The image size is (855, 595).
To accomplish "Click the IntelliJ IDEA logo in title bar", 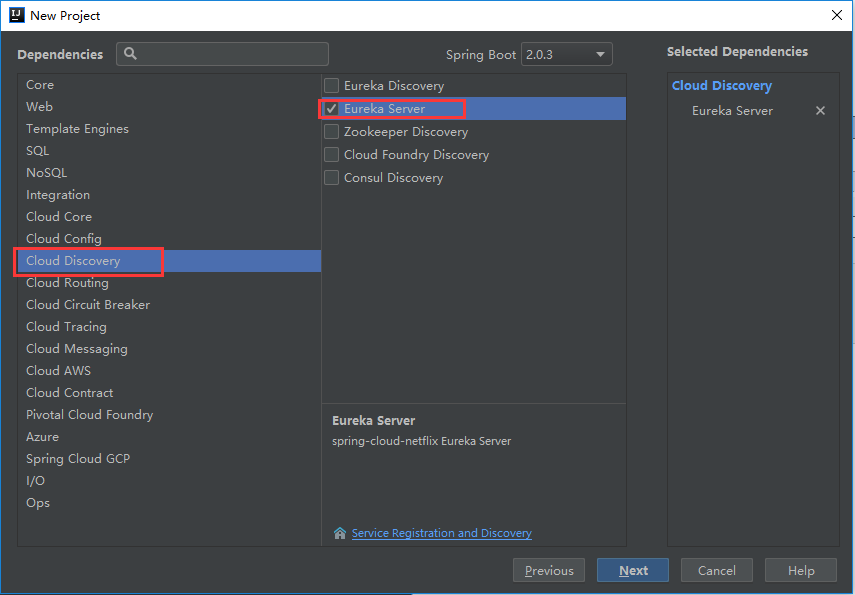I will [17, 15].
